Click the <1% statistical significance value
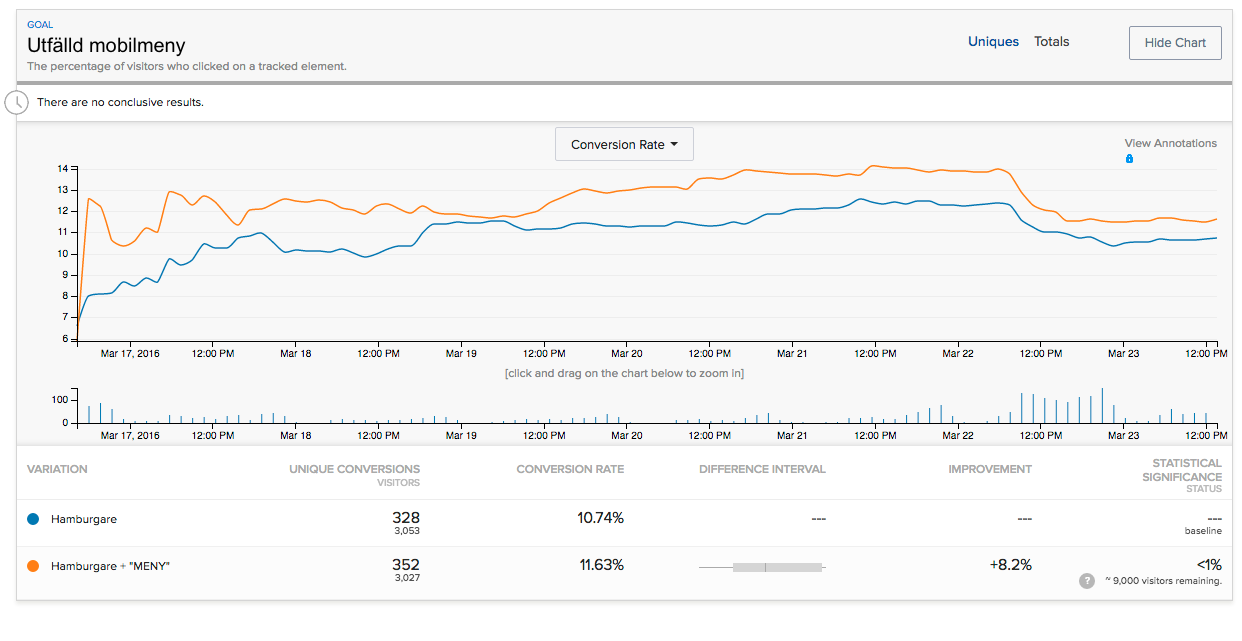1242x641 pixels. coord(1208,565)
